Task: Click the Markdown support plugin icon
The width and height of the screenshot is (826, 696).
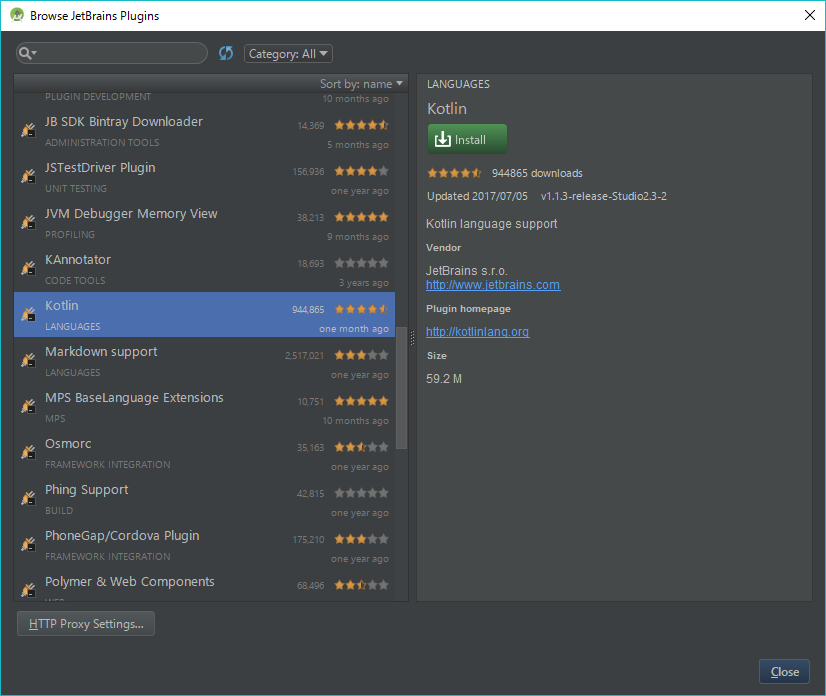Action: (x=28, y=360)
